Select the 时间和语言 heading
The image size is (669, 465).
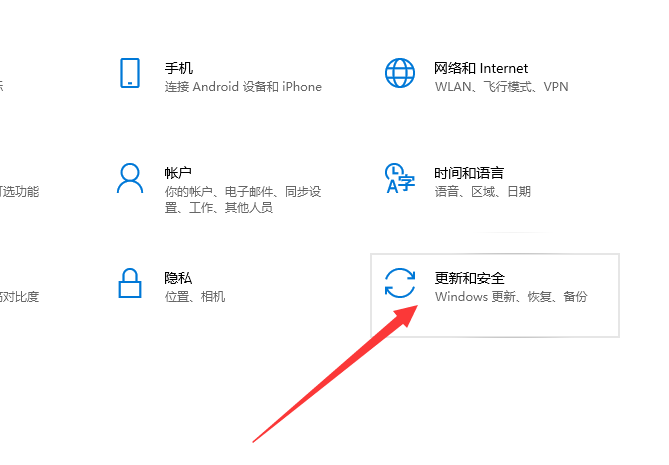469,173
